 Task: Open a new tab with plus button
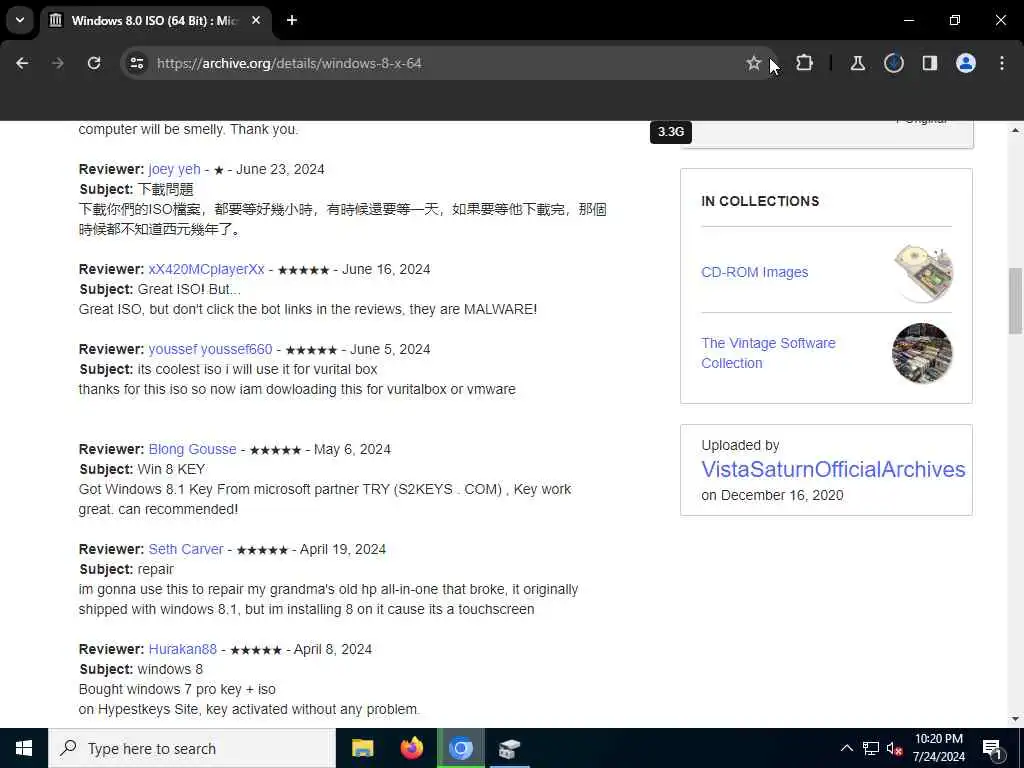[292, 20]
